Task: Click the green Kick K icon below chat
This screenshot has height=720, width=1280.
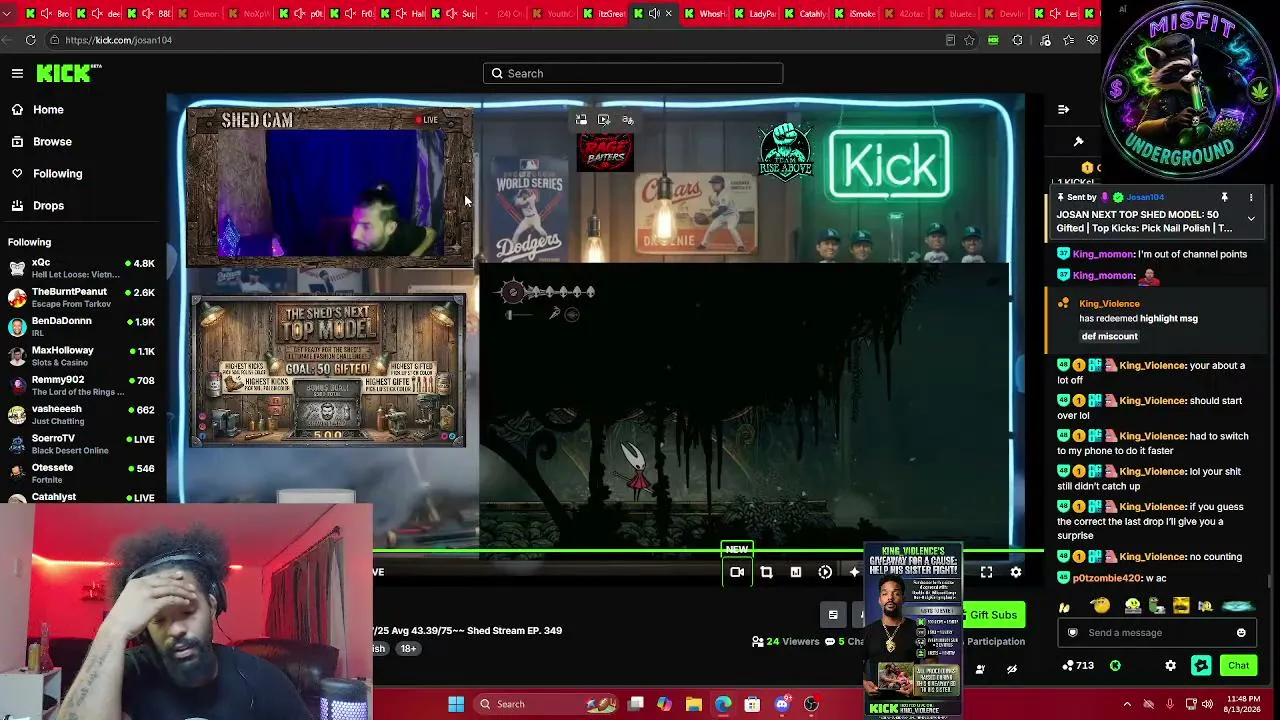Action: (1115, 666)
